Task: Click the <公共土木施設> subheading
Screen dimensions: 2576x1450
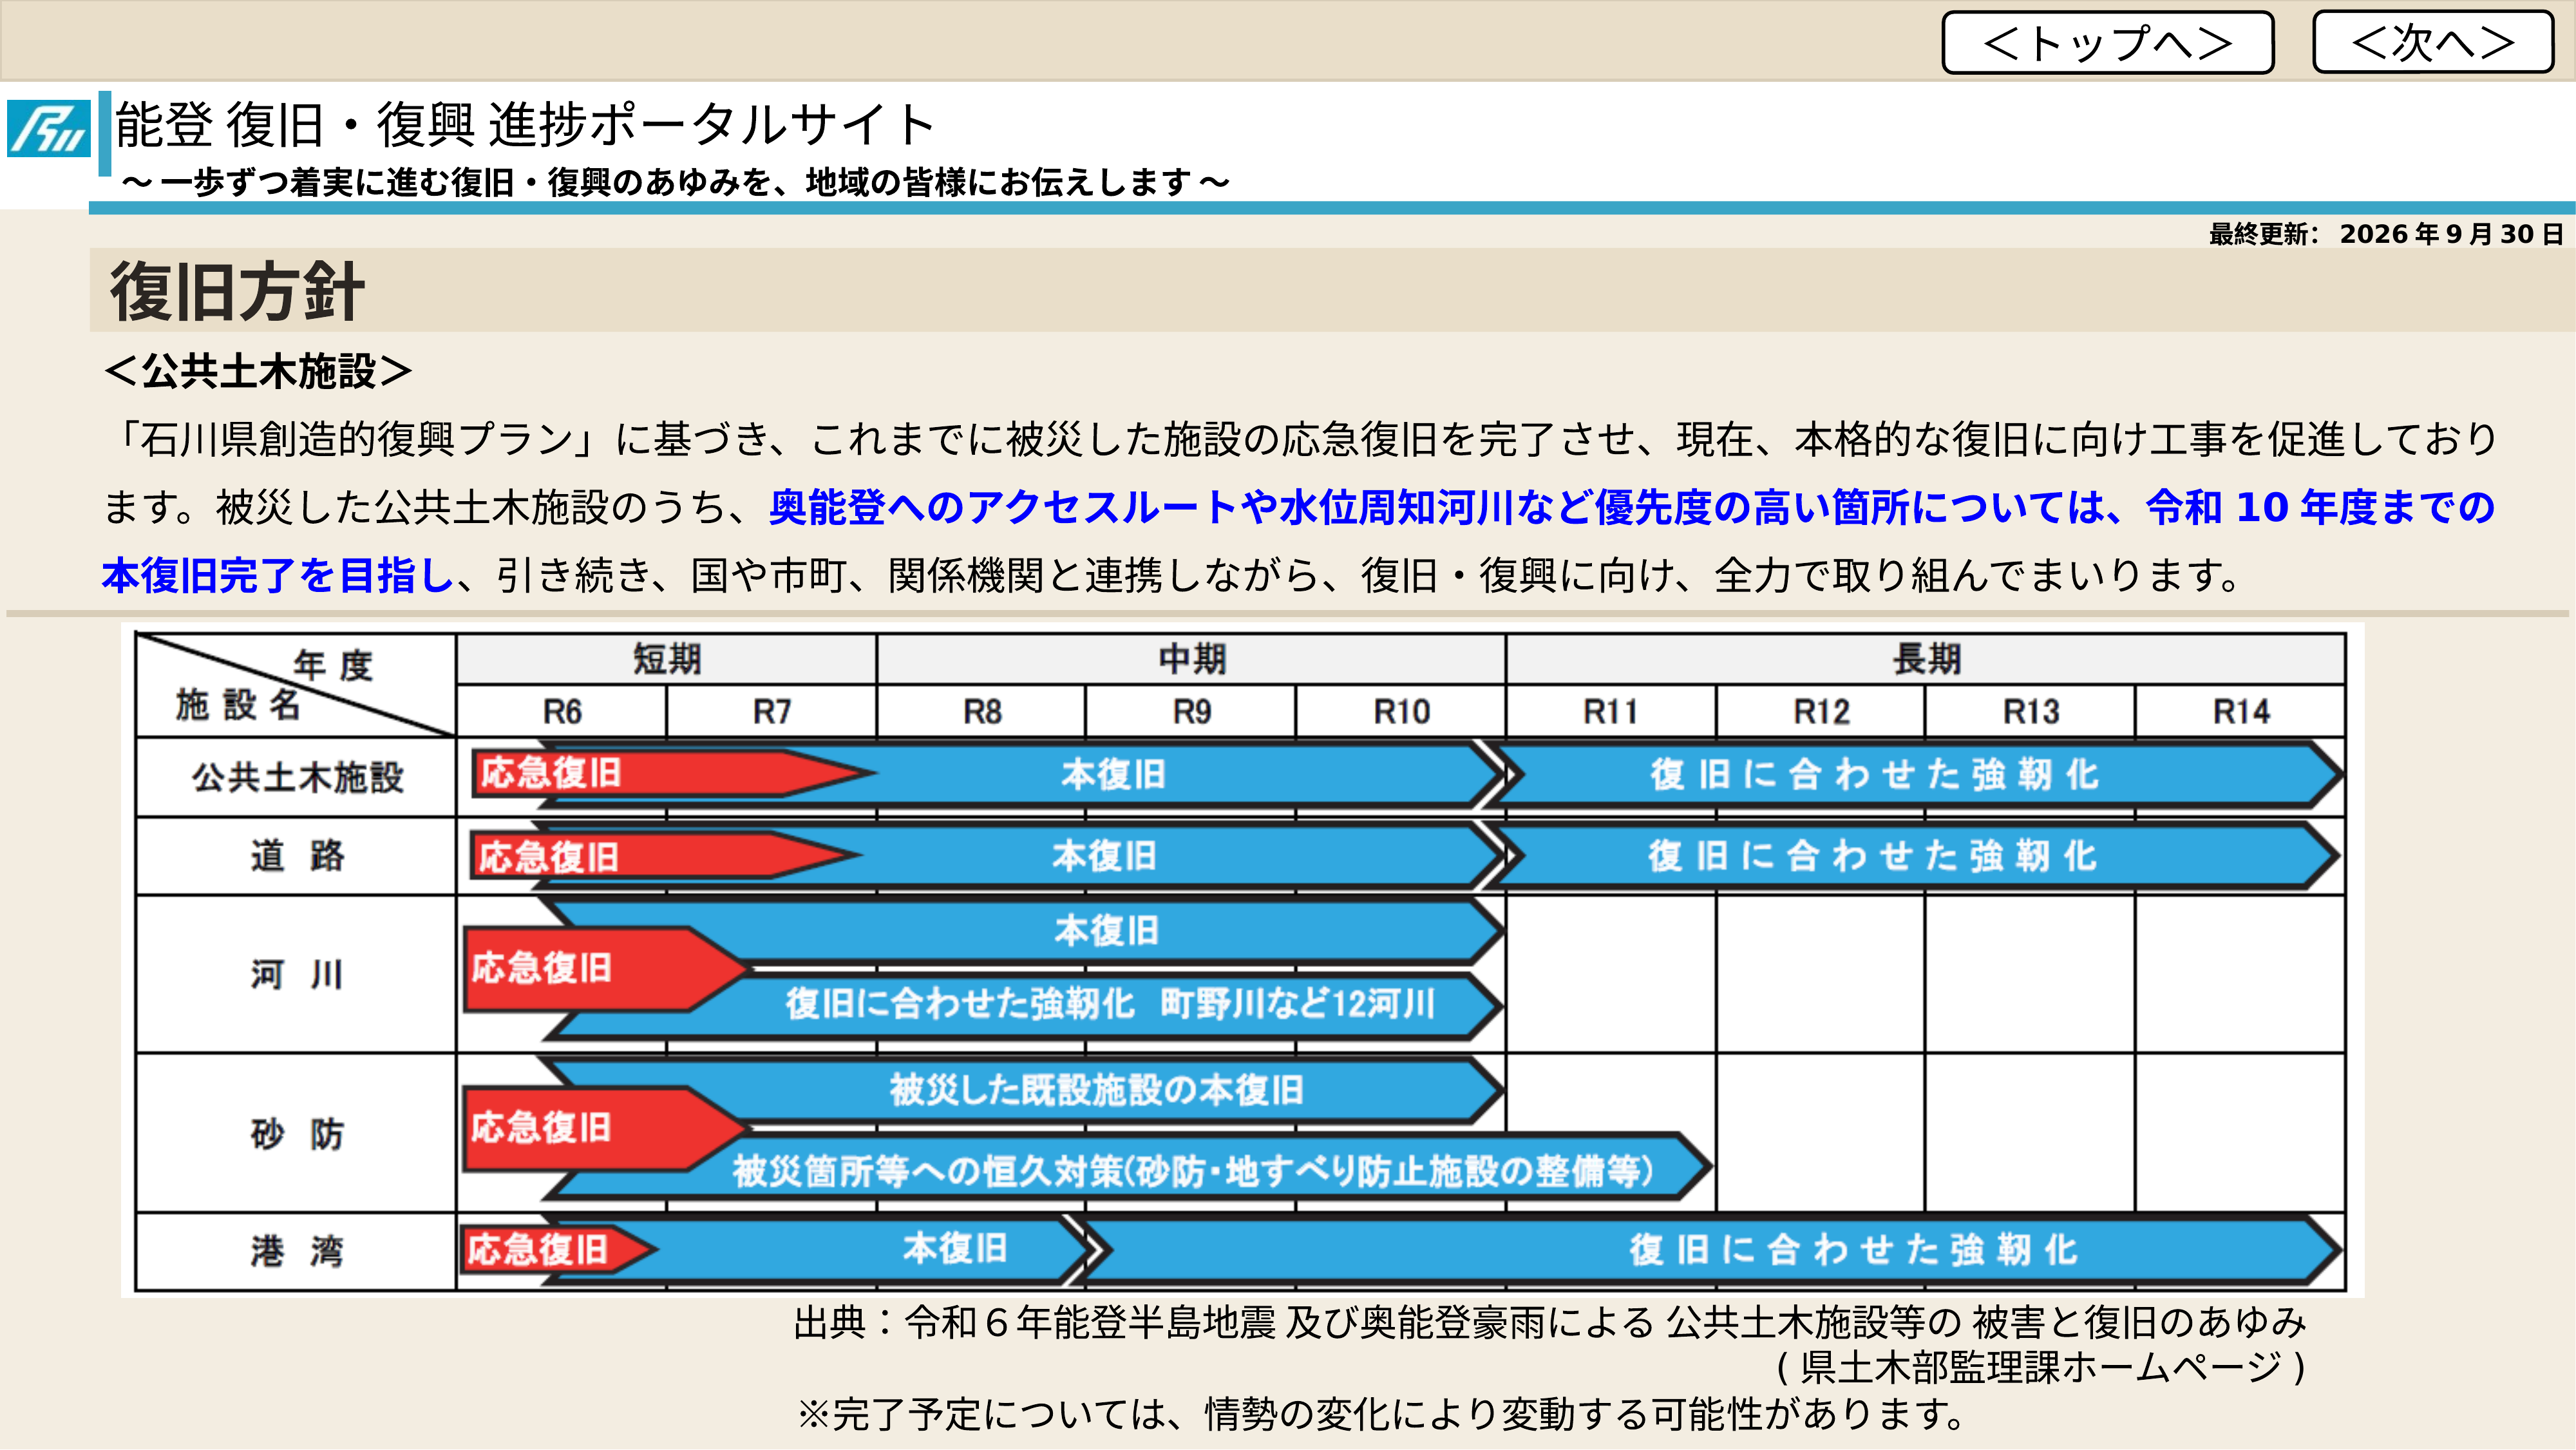Action: 258,371
